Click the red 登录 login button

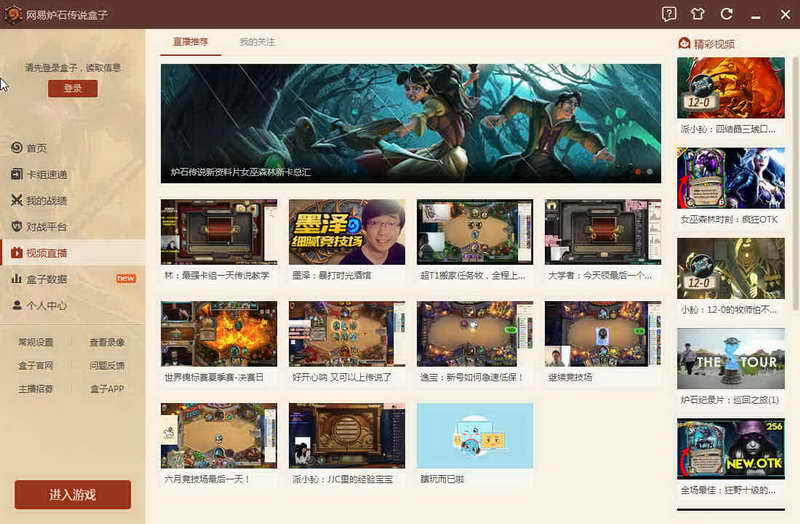72,88
